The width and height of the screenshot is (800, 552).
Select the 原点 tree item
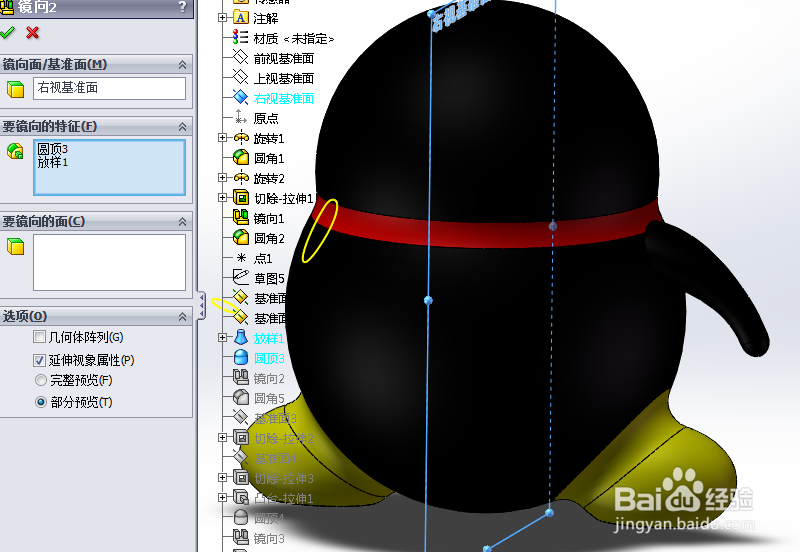click(x=266, y=118)
